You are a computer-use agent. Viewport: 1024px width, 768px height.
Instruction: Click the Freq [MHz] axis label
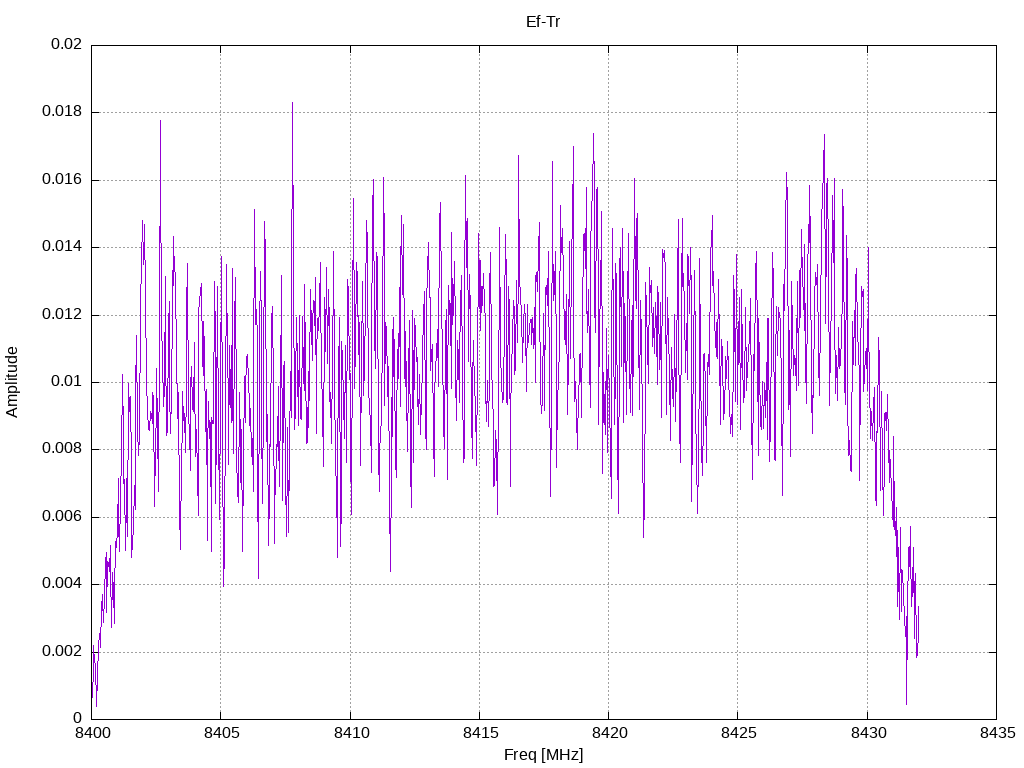point(543,755)
